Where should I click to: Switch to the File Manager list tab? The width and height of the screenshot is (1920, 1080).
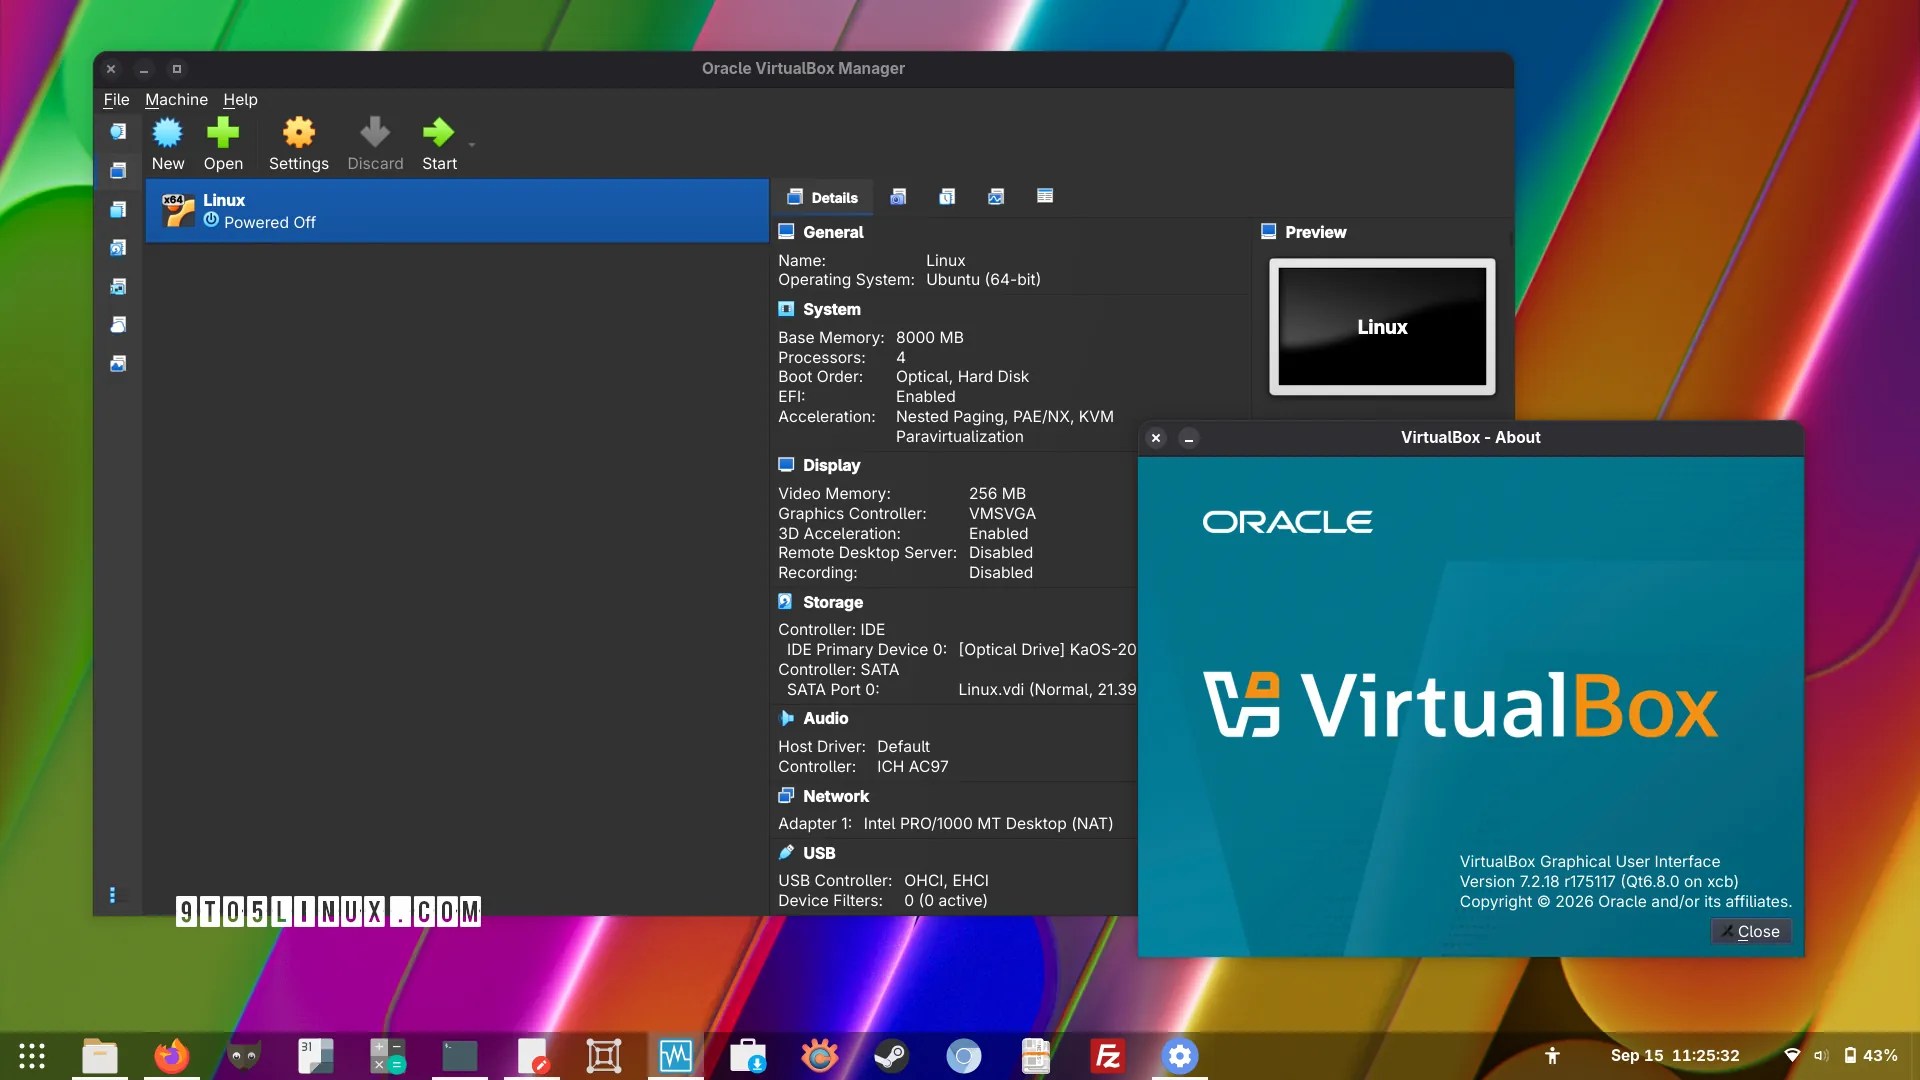click(x=1045, y=196)
